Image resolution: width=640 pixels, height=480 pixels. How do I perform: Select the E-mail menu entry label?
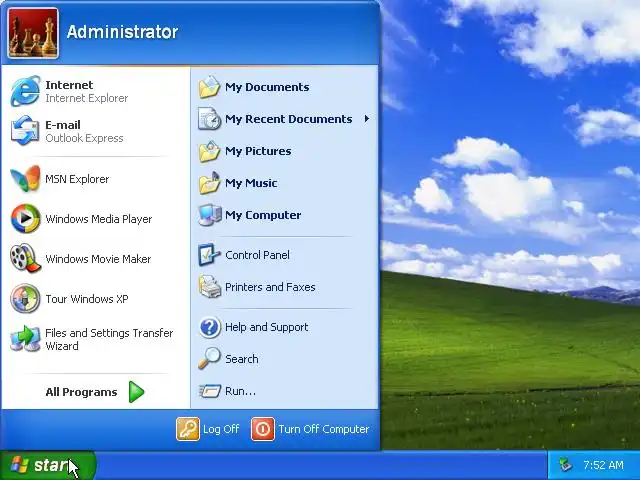pos(62,125)
